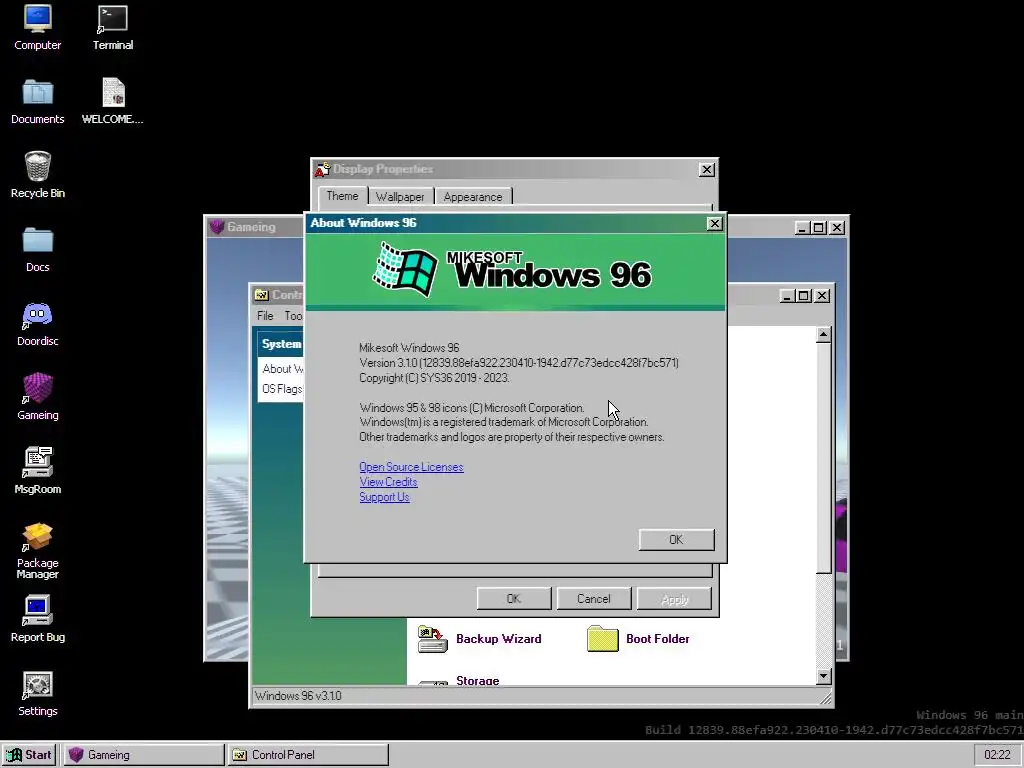The image size is (1024, 768).
Task: Click Cancel in Display Properties dialog
Action: pos(594,599)
